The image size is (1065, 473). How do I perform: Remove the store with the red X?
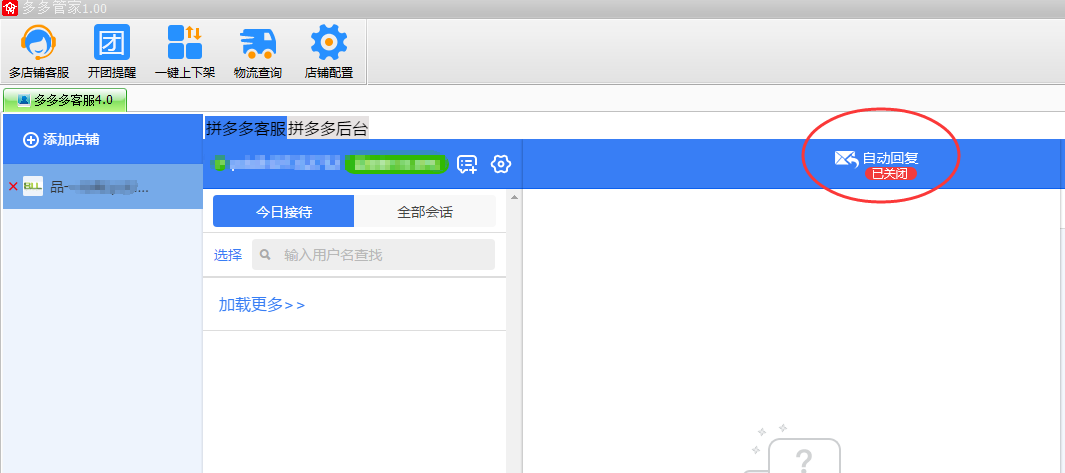point(13,186)
